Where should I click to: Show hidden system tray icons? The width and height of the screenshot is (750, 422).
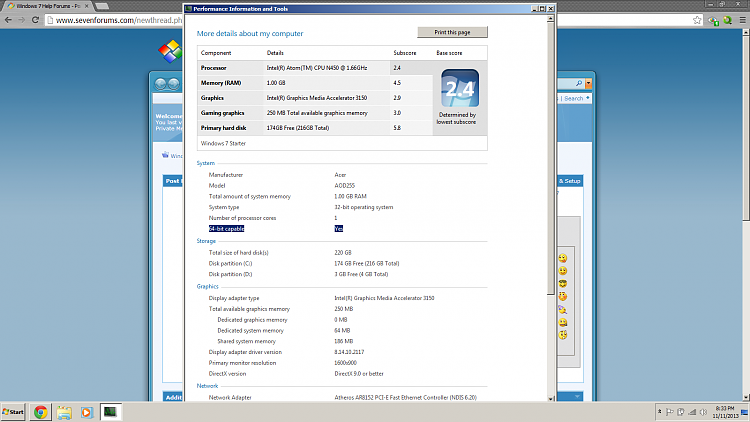pyautogui.click(x=660, y=412)
